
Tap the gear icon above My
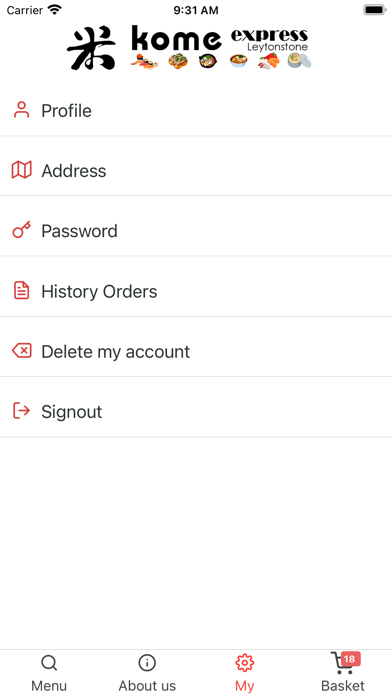(245, 663)
